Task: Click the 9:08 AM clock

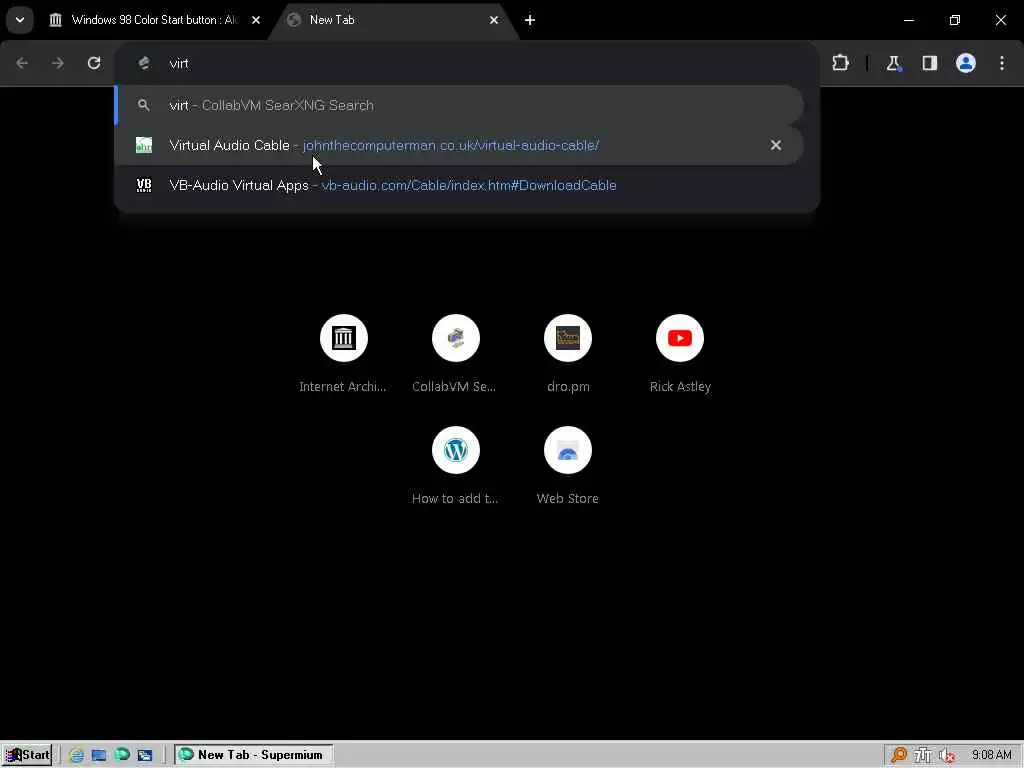Action: (991, 755)
